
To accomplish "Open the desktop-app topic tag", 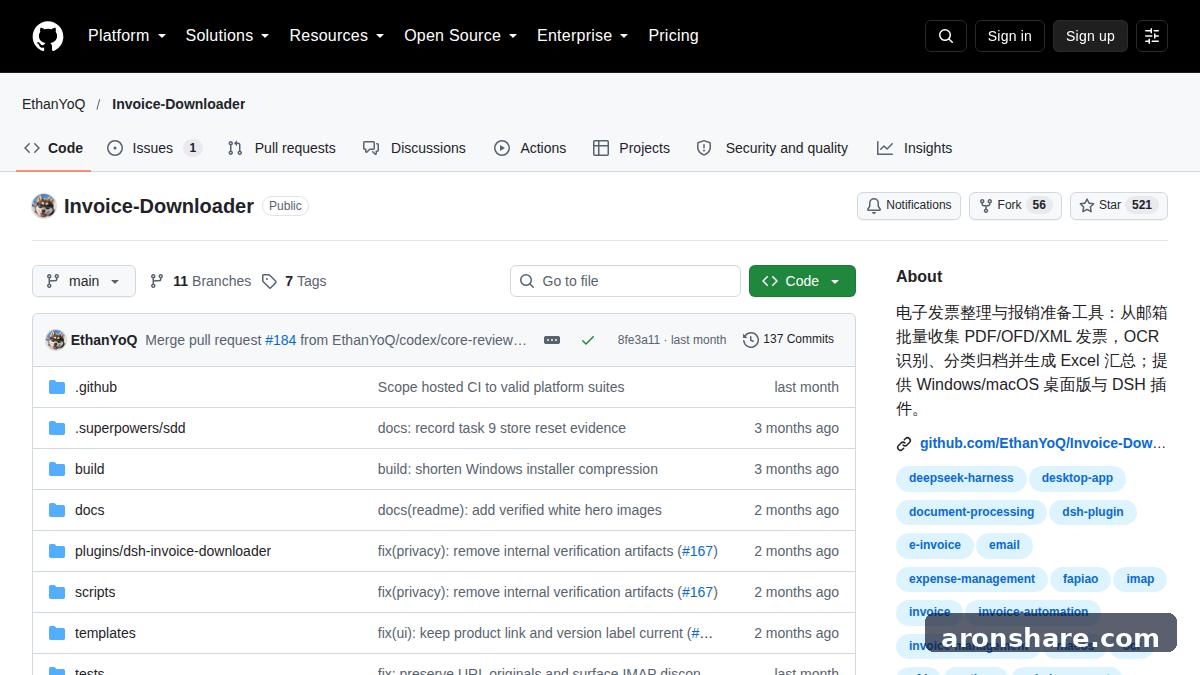I will click(x=1077, y=478).
